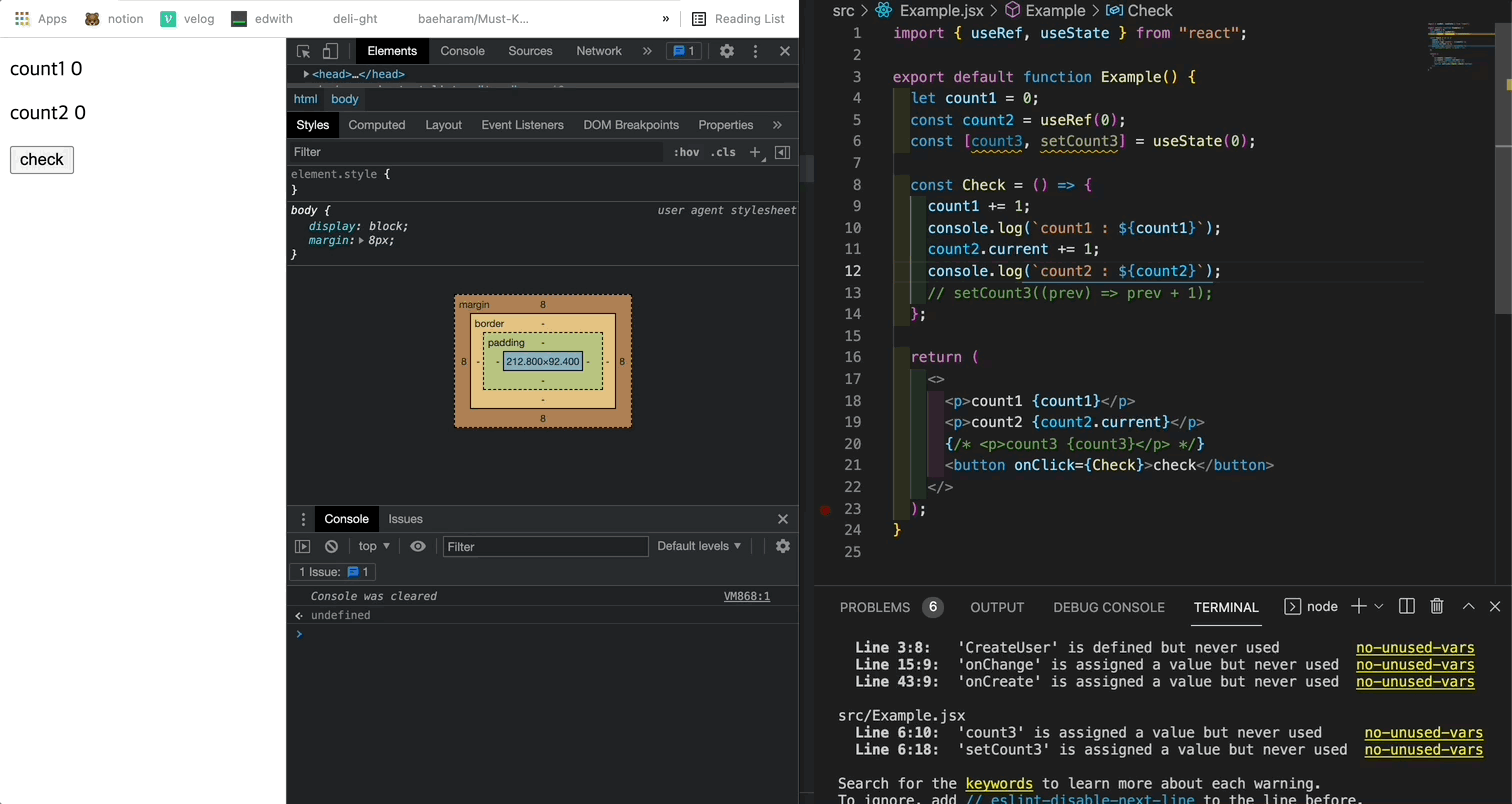1512x804 pixels.
Task: Open the Issues tab in the drawer
Action: pos(405,519)
